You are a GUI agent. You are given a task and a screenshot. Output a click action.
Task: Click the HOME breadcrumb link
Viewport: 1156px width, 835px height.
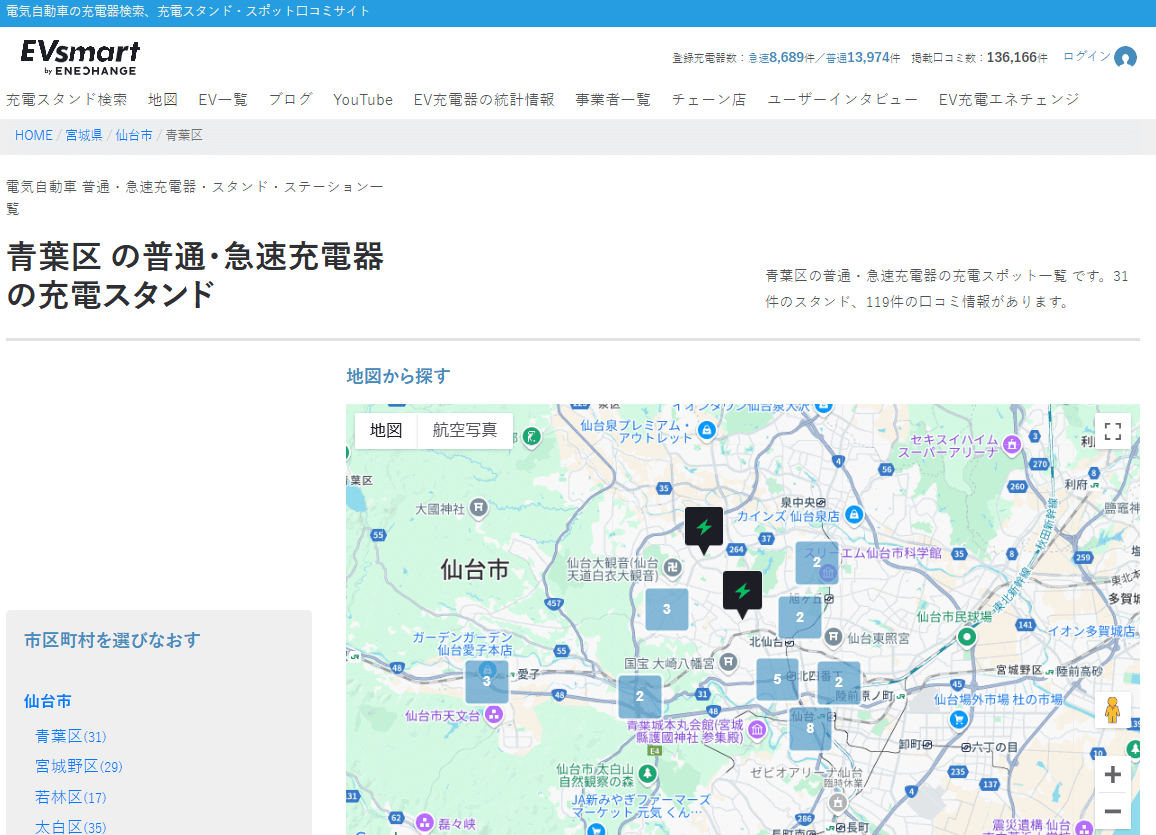(x=33, y=135)
